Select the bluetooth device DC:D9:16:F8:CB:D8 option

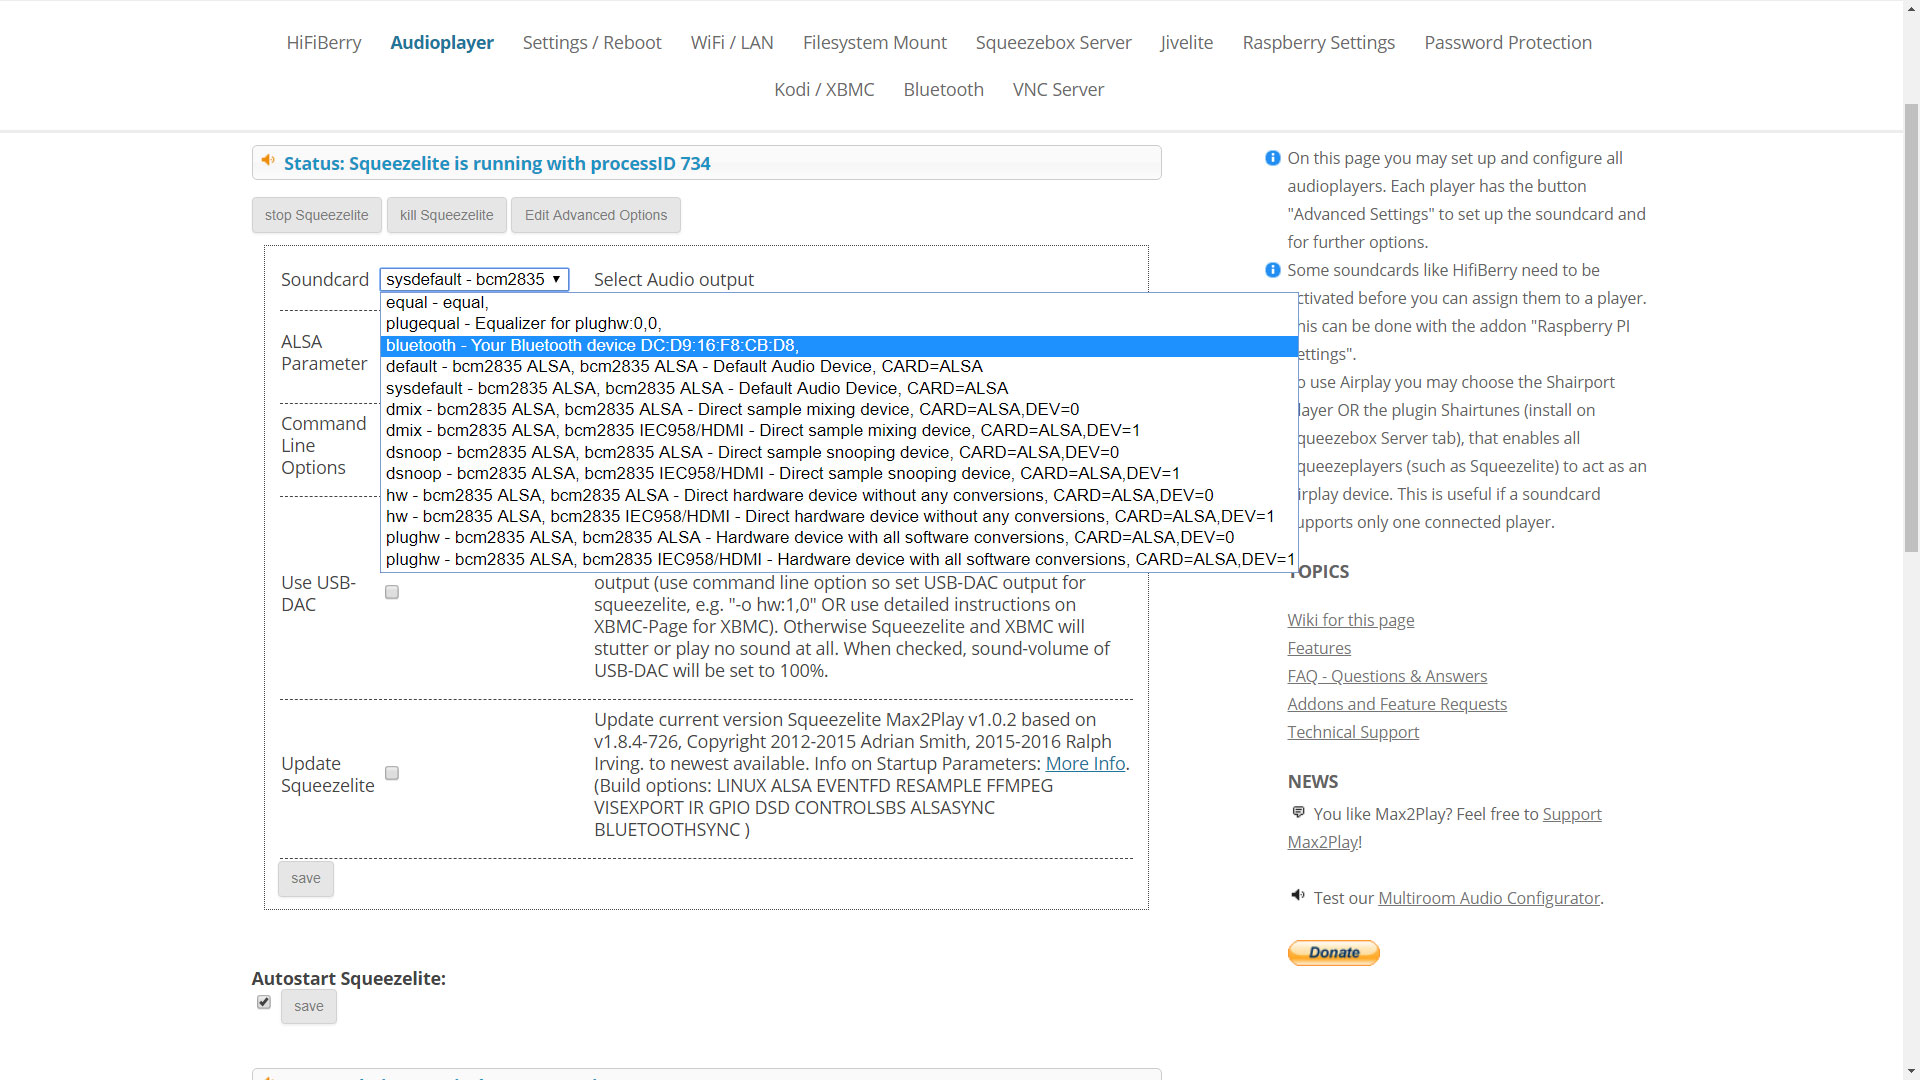(839, 346)
